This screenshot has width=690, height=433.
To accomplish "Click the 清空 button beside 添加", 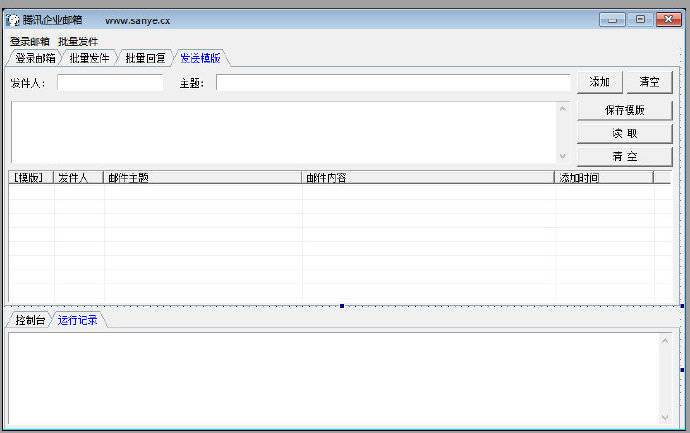I will tap(649, 82).
